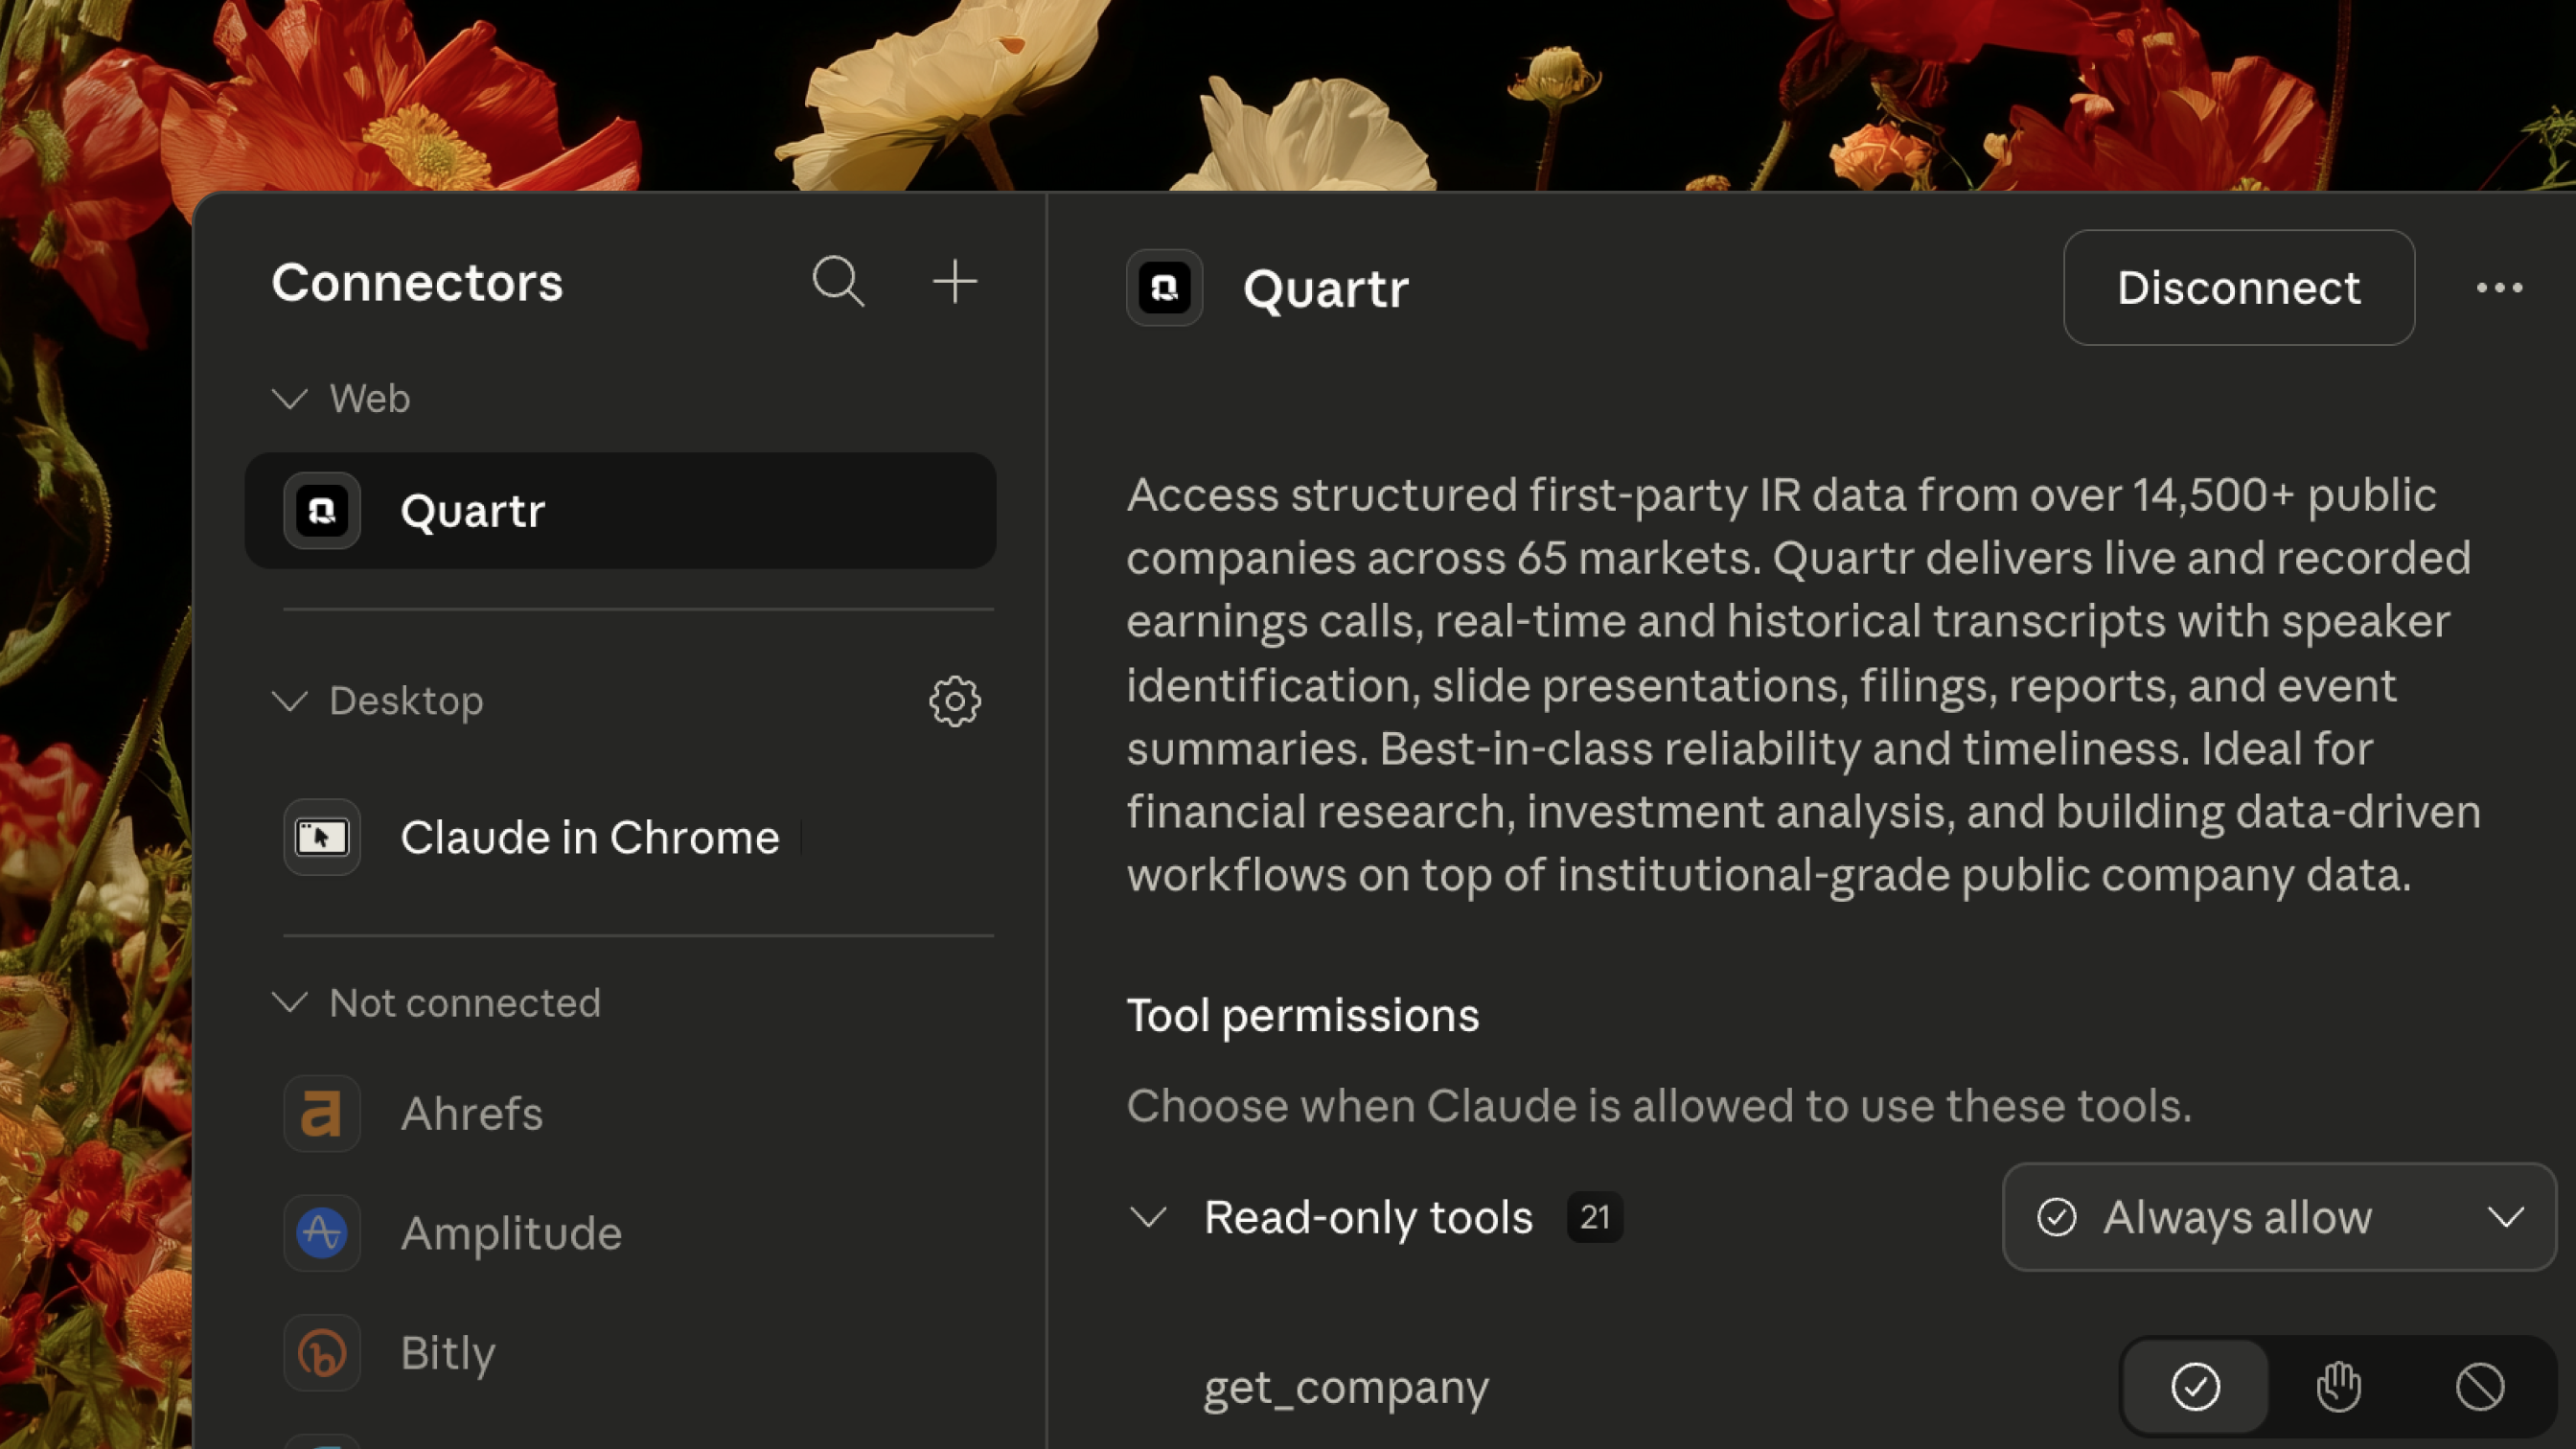
Task: Click the Ahrefs connector icon
Action: click(x=321, y=1113)
